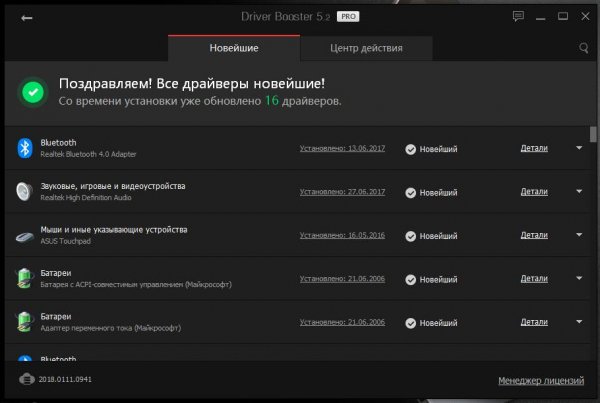Viewport: 600px width, 403px height.
Task: Open the Менеджер лицензий link
Action: [541, 380]
